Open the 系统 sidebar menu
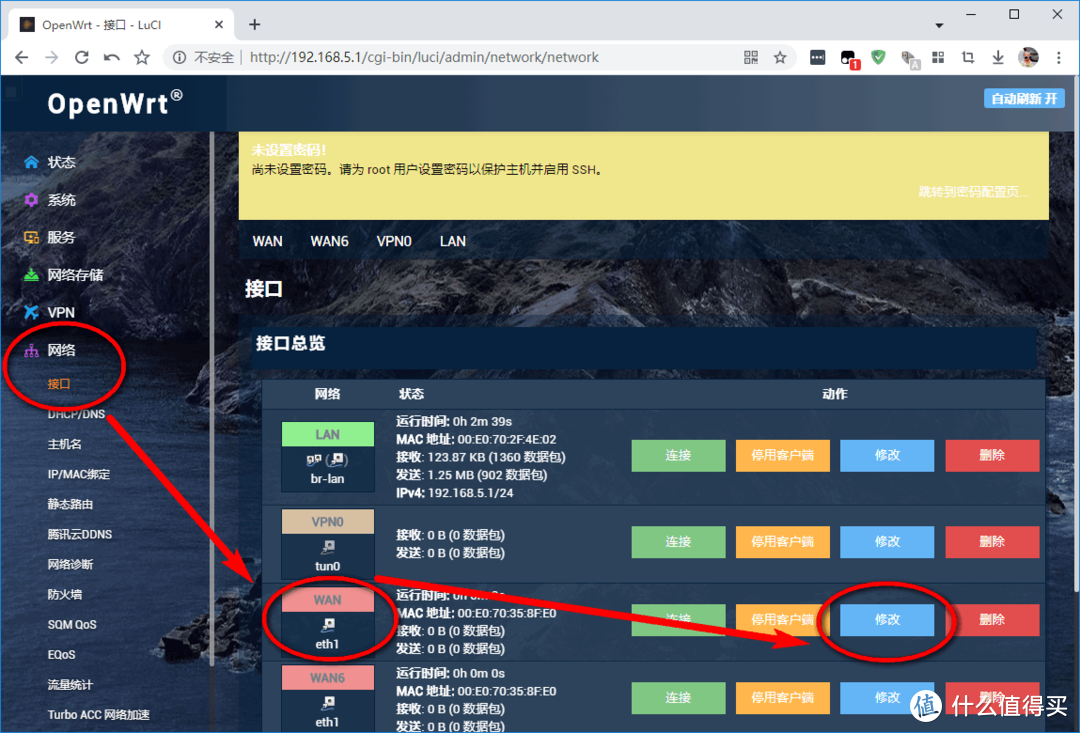Screen dimensions: 1080x733 coord(61,200)
